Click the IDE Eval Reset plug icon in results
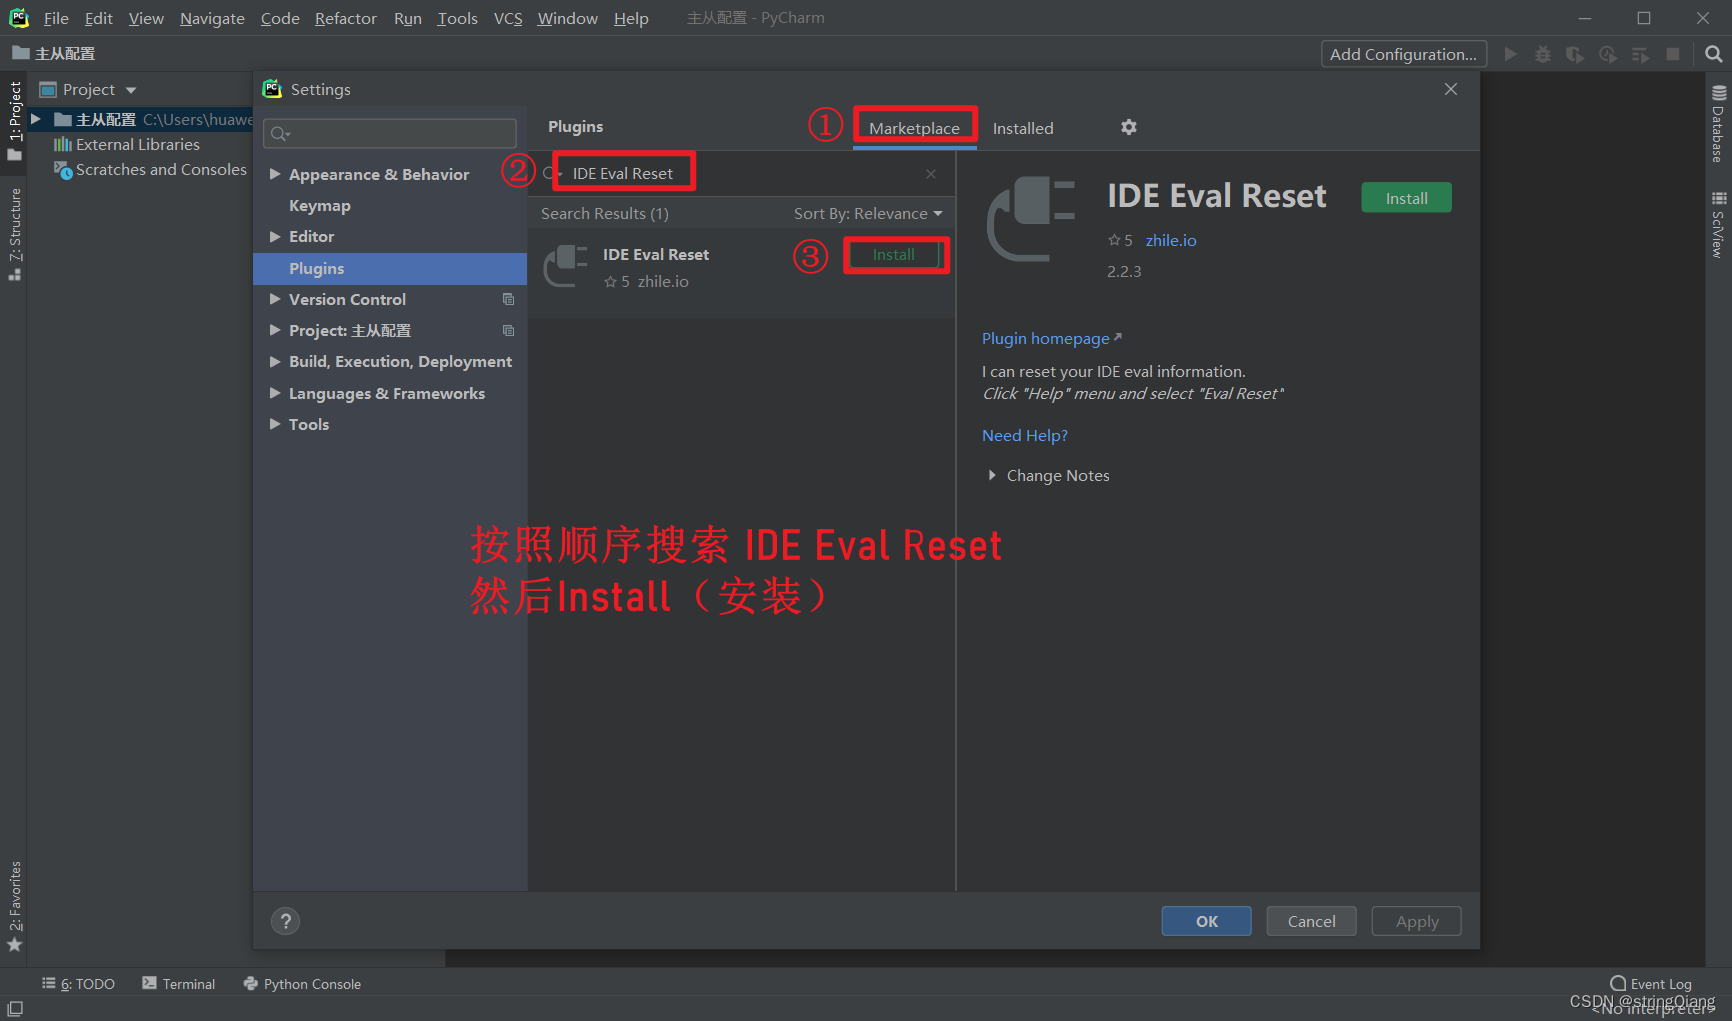This screenshot has height=1021, width=1732. pos(565,266)
